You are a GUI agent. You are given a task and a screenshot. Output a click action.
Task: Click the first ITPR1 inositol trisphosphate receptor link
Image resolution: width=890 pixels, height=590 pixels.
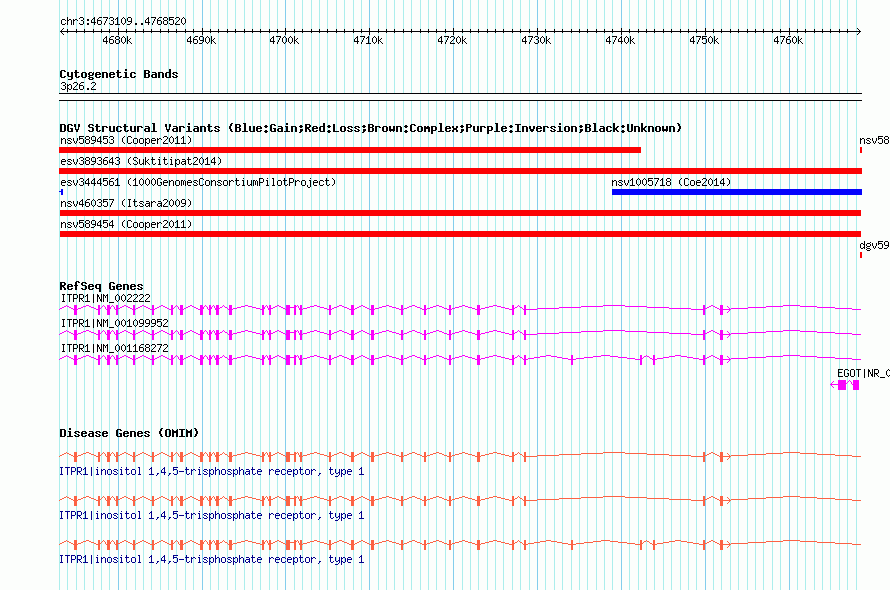[x=212, y=471]
